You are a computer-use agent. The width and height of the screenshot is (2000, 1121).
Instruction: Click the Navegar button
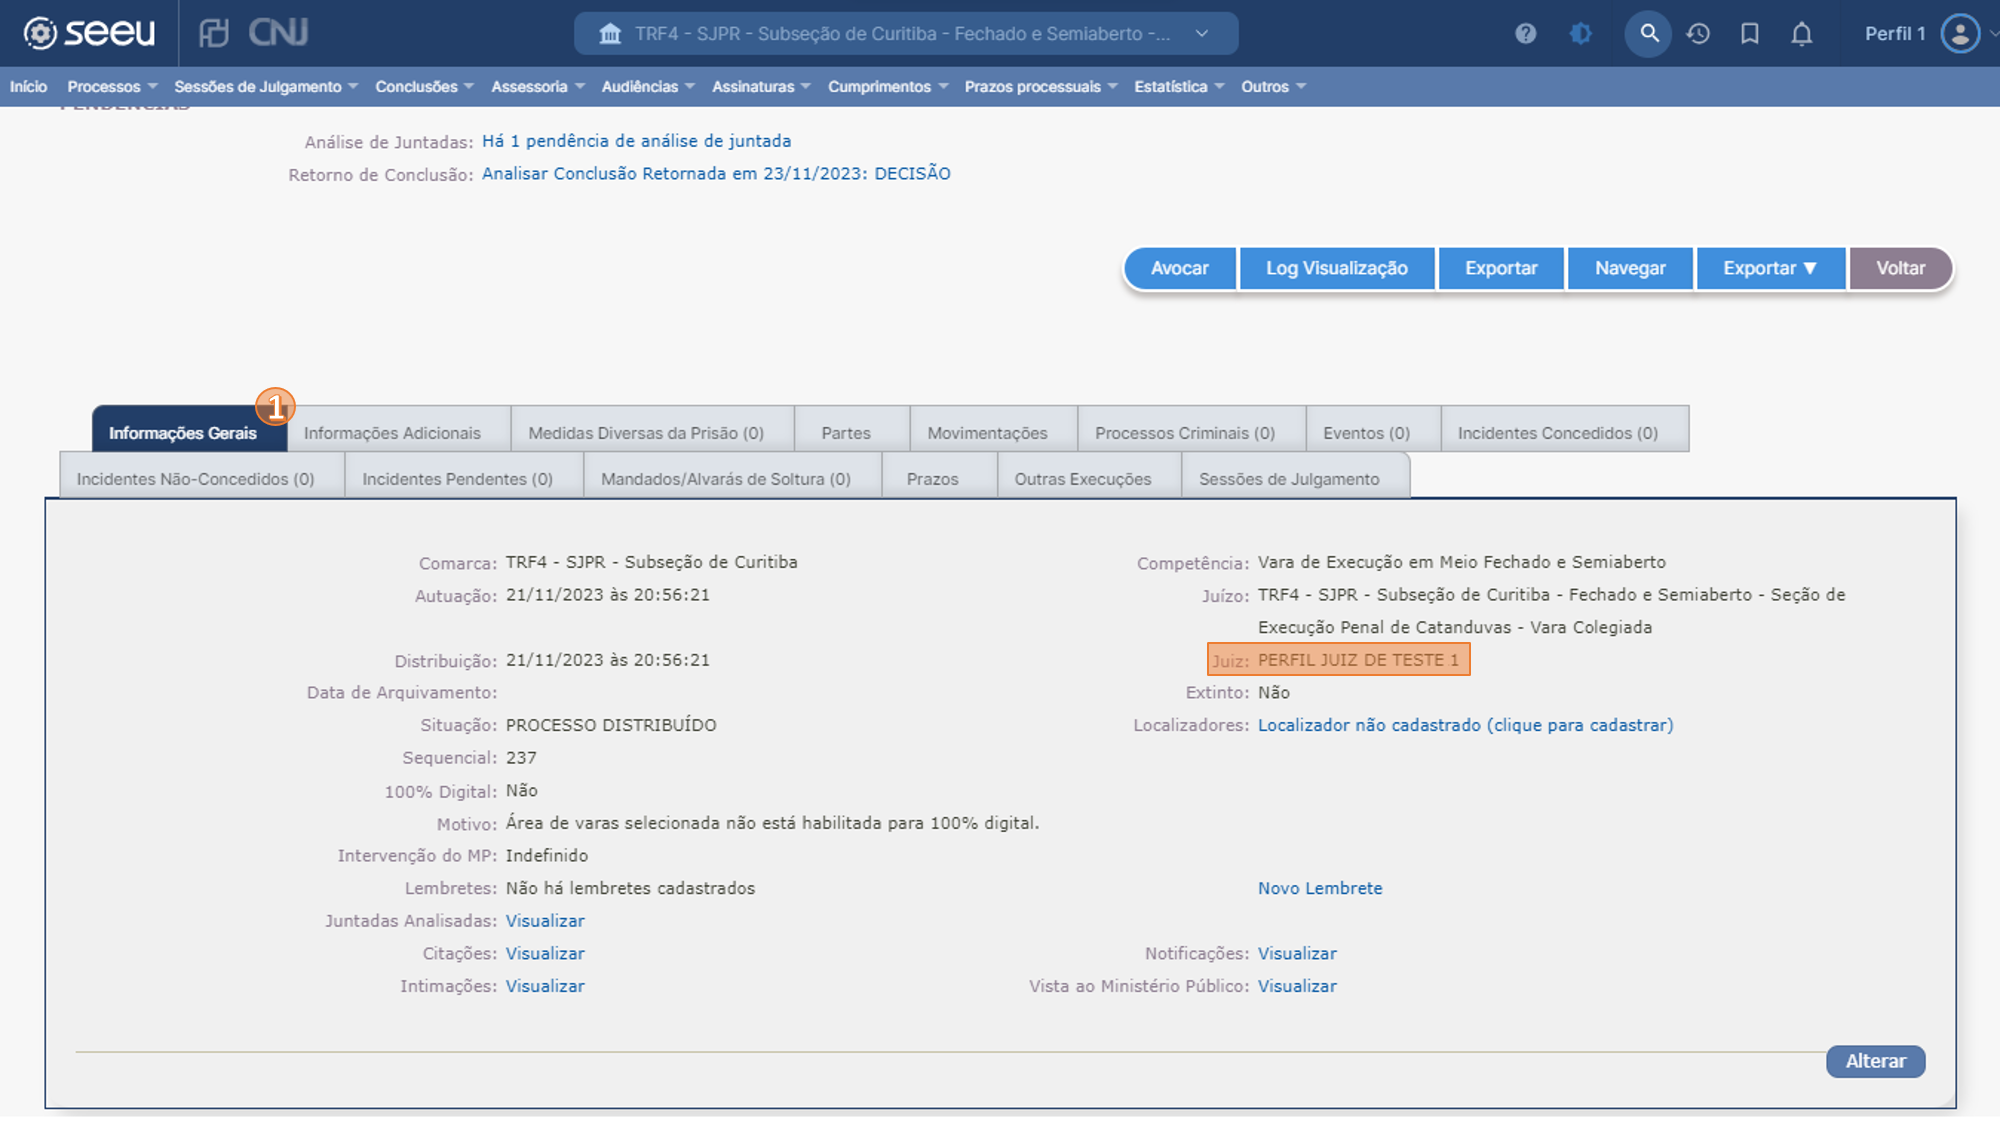pyautogui.click(x=1630, y=268)
